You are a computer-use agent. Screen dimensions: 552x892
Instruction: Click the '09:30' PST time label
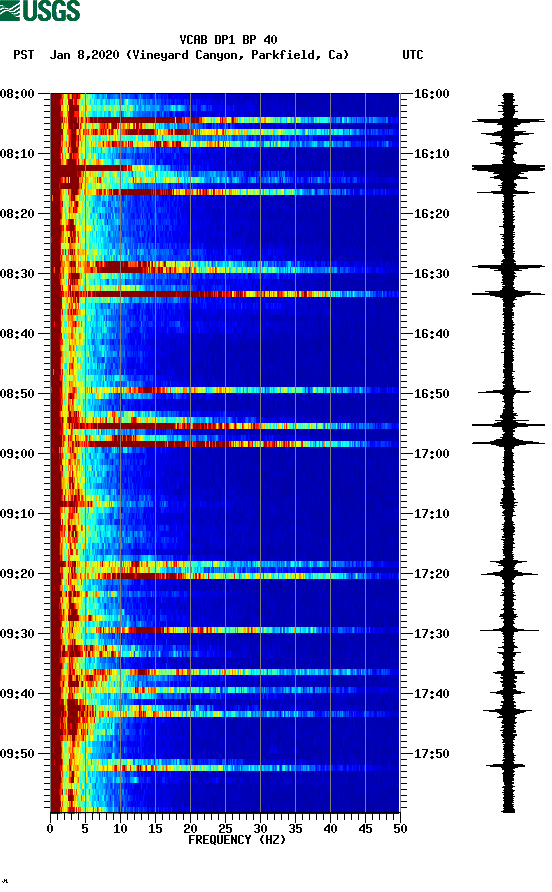tap(17, 634)
